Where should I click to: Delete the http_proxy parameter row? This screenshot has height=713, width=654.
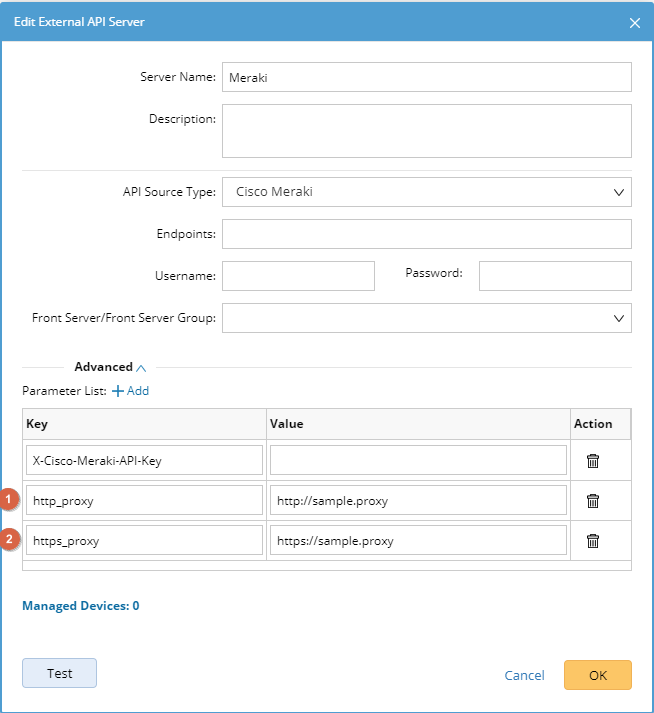click(593, 501)
